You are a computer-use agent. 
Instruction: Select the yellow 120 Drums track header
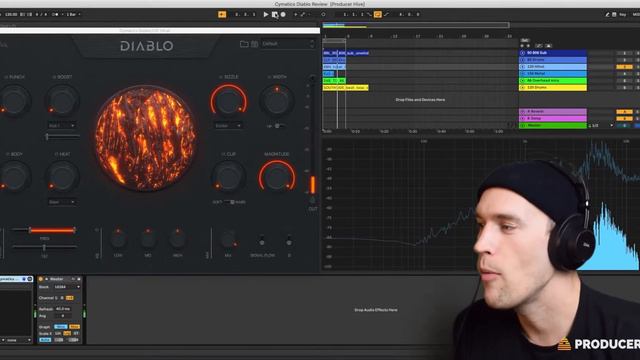pyautogui.click(x=553, y=87)
